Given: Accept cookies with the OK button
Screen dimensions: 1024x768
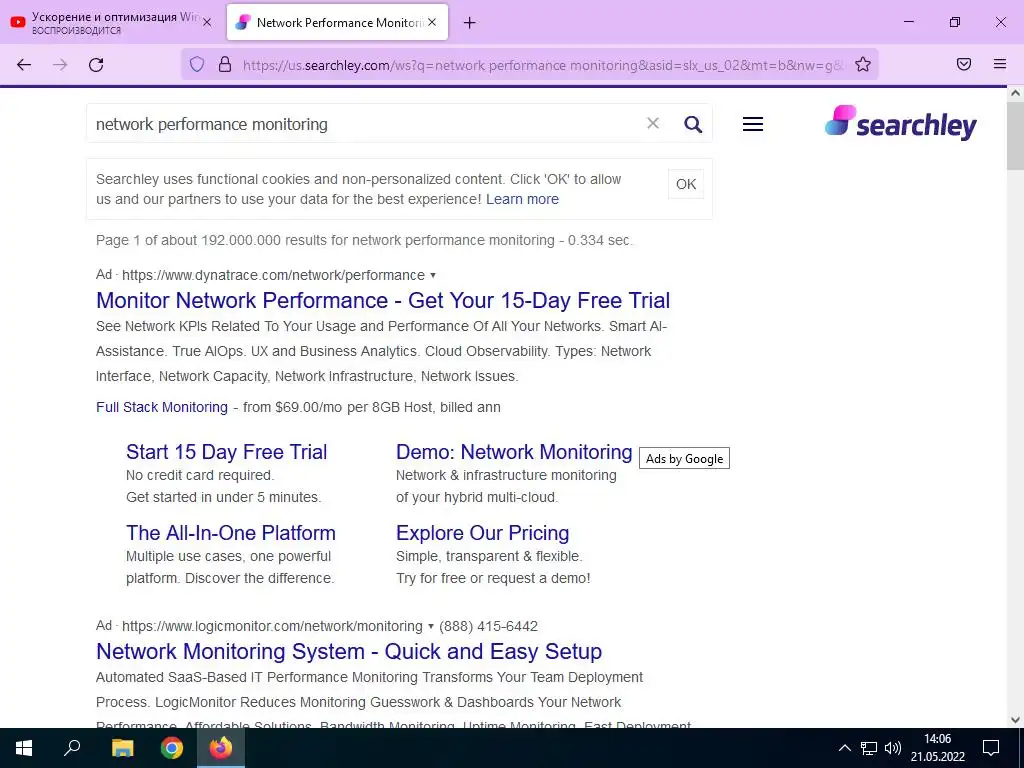Looking at the screenshot, I should pyautogui.click(x=686, y=184).
